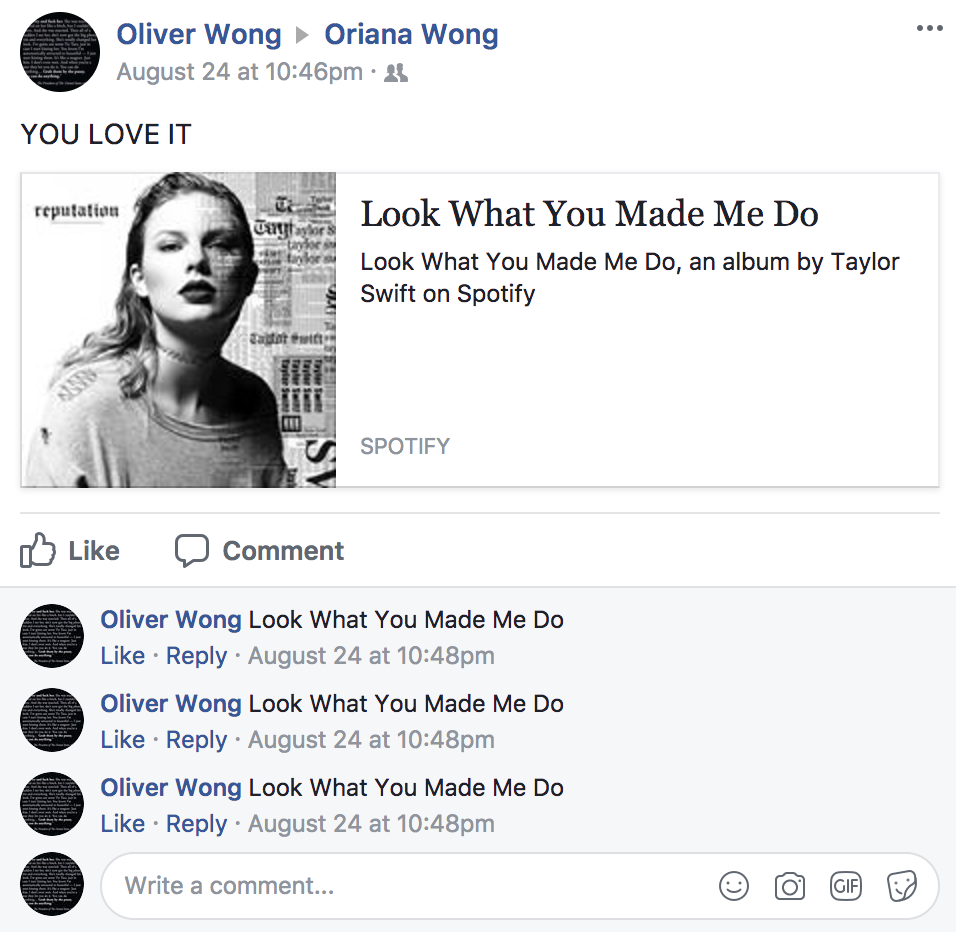Click the speech bubble Comment icon
The height and width of the screenshot is (932, 956).
tap(192, 550)
